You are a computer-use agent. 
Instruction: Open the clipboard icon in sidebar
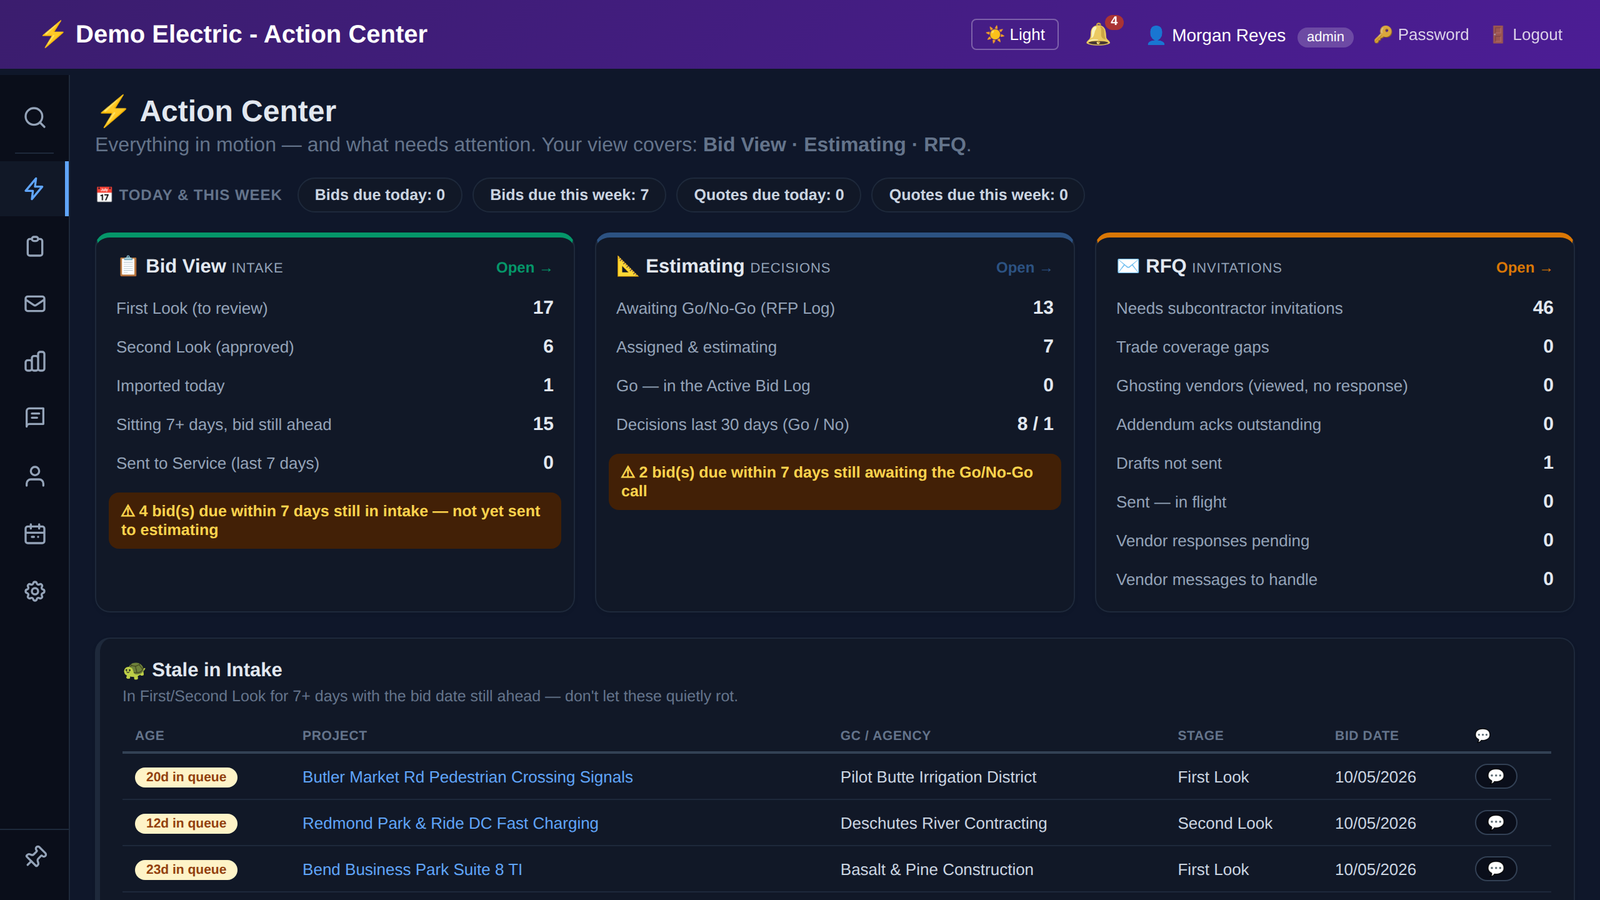[x=35, y=246]
